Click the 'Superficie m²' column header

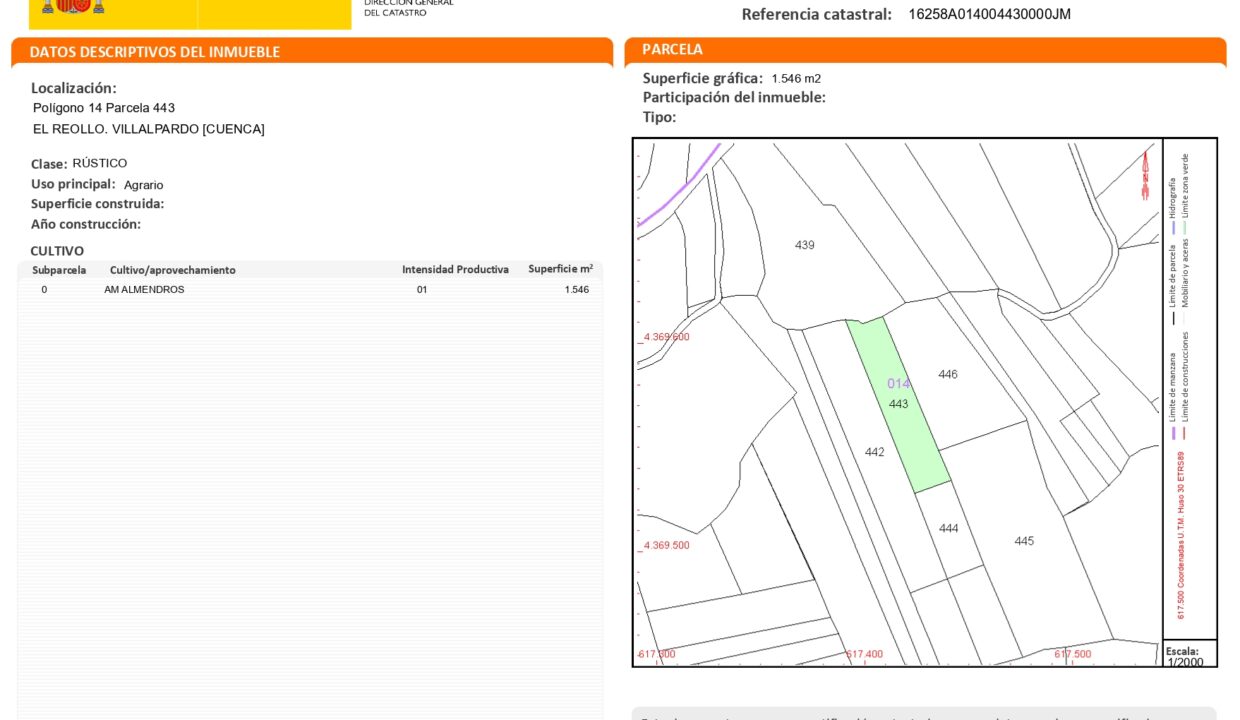(x=561, y=269)
